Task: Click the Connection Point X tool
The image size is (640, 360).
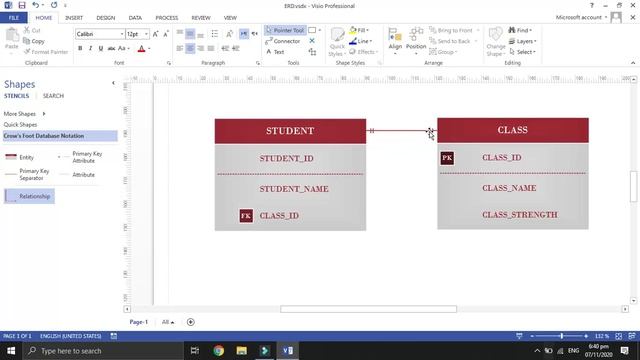Action: click(x=312, y=41)
